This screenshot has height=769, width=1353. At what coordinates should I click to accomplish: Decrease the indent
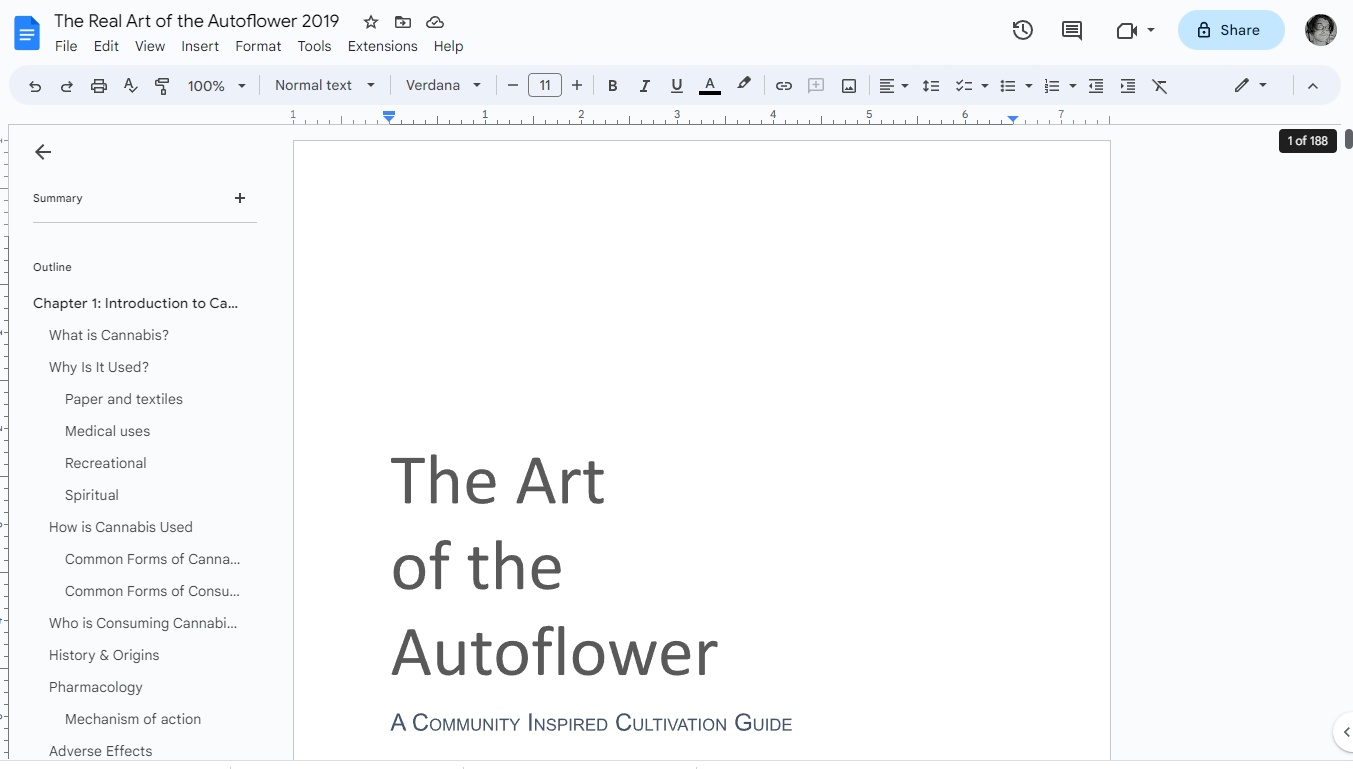tap(1096, 86)
